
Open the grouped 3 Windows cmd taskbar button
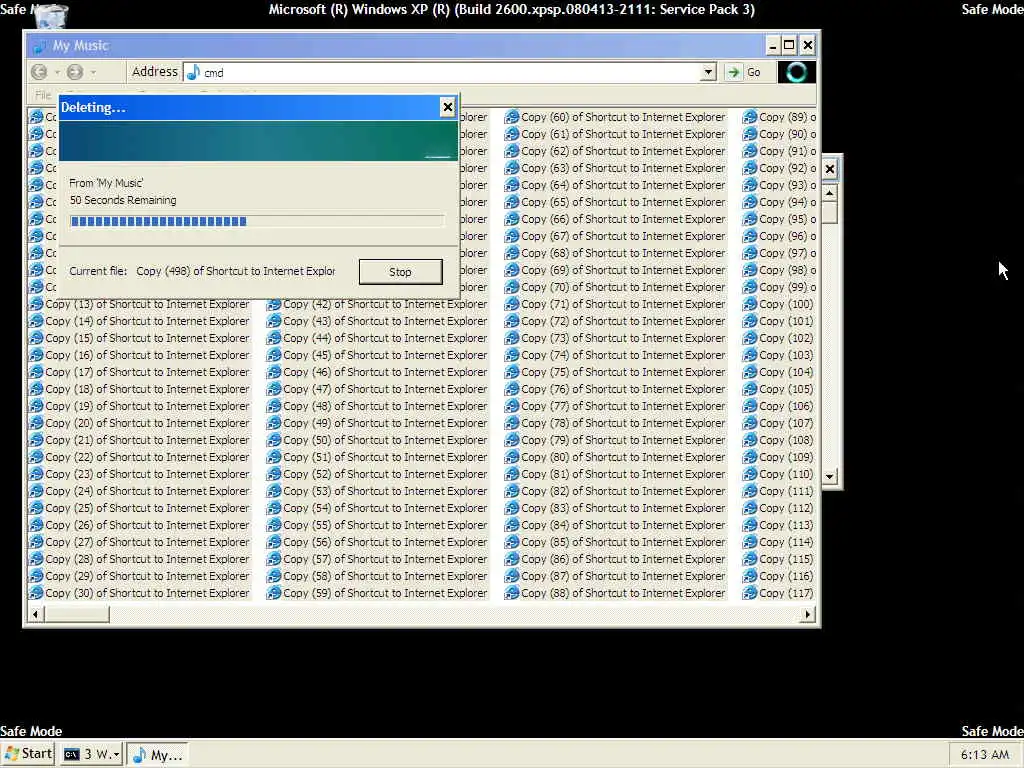click(x=91, y=754)
